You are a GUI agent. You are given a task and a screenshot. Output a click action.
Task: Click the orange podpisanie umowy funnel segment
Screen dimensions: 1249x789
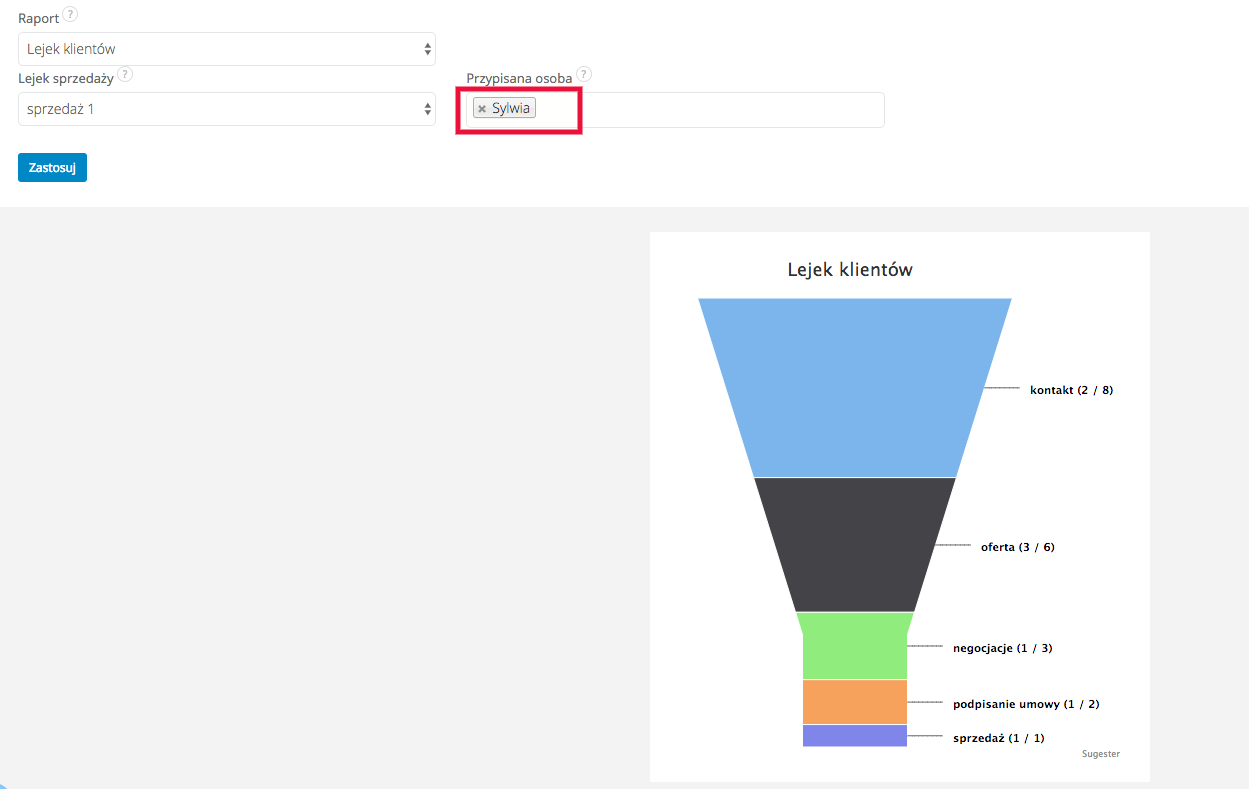click(x=855, y=702)
